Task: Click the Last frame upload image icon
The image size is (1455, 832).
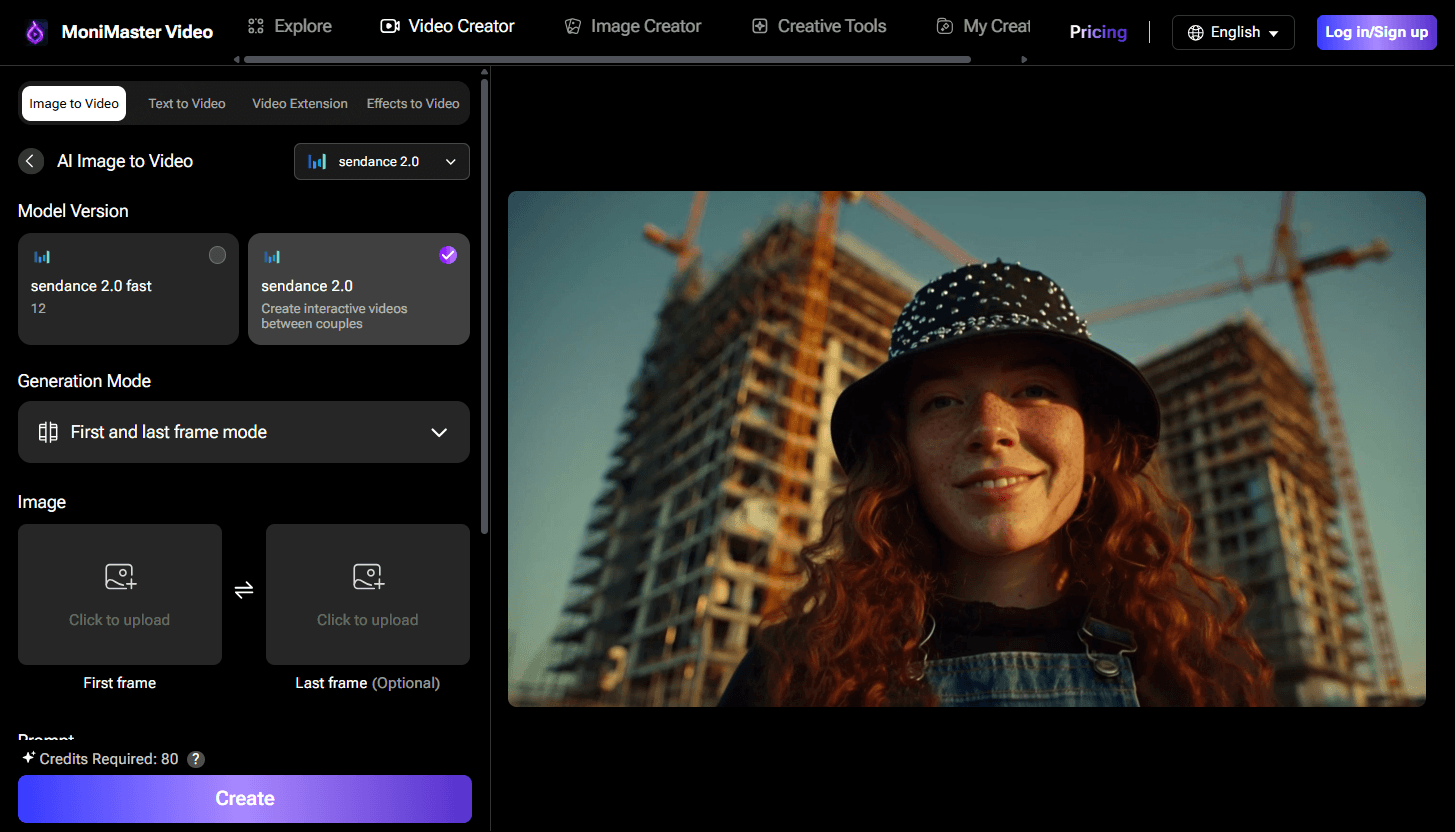Action: (368, 577)
